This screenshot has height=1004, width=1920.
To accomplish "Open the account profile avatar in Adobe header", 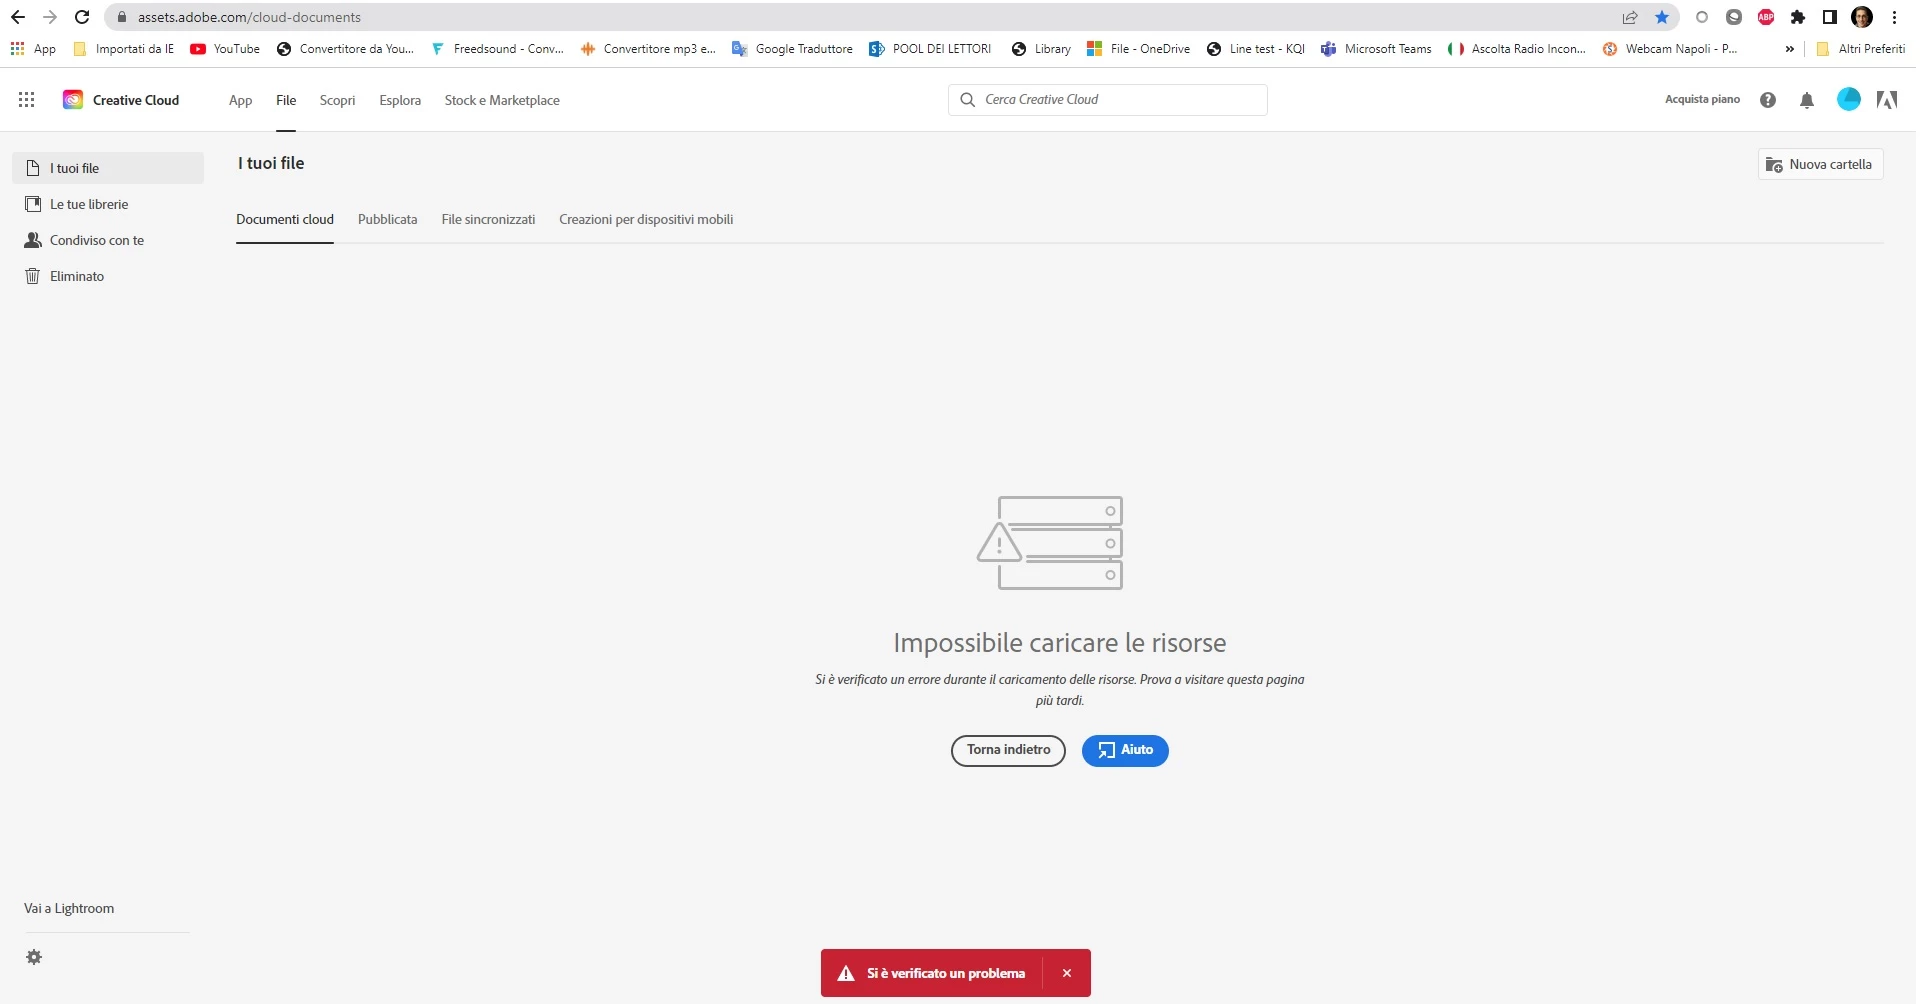I will click(x=1849, y=99).
